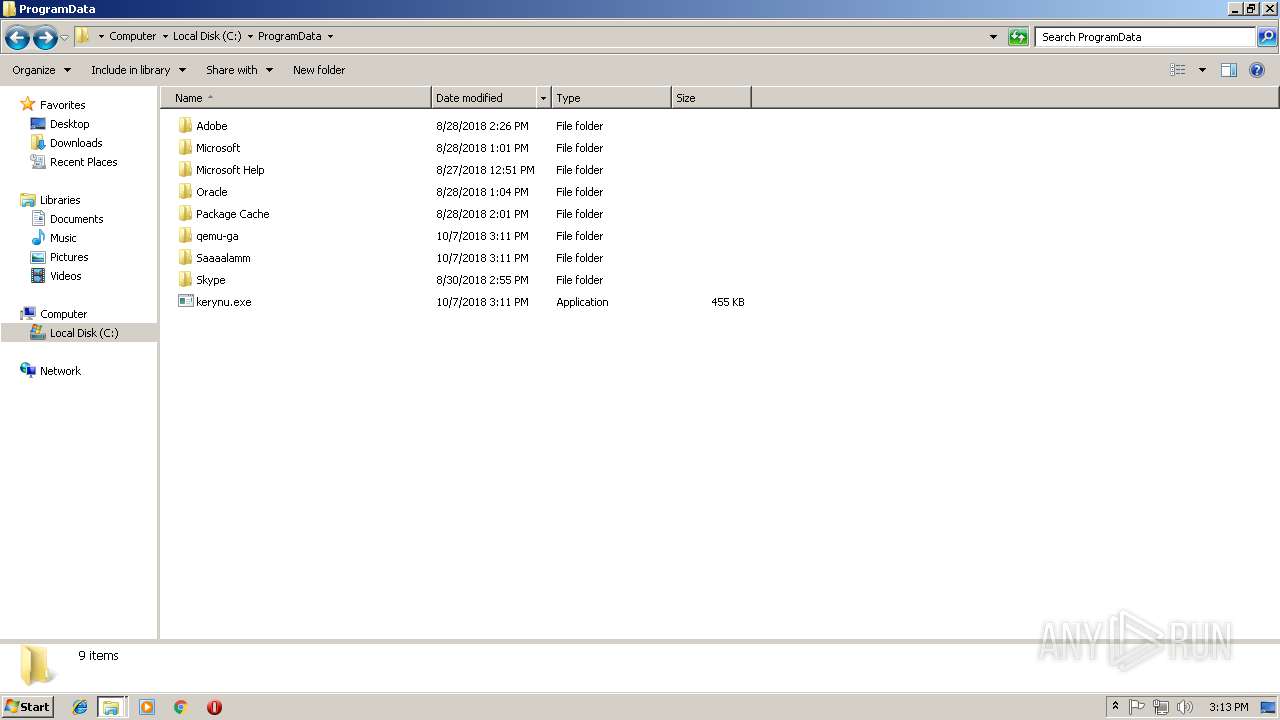Screen dimensions: 1280x720
Task: Open the Action Center flag icon
Action: coord(1137,707)
